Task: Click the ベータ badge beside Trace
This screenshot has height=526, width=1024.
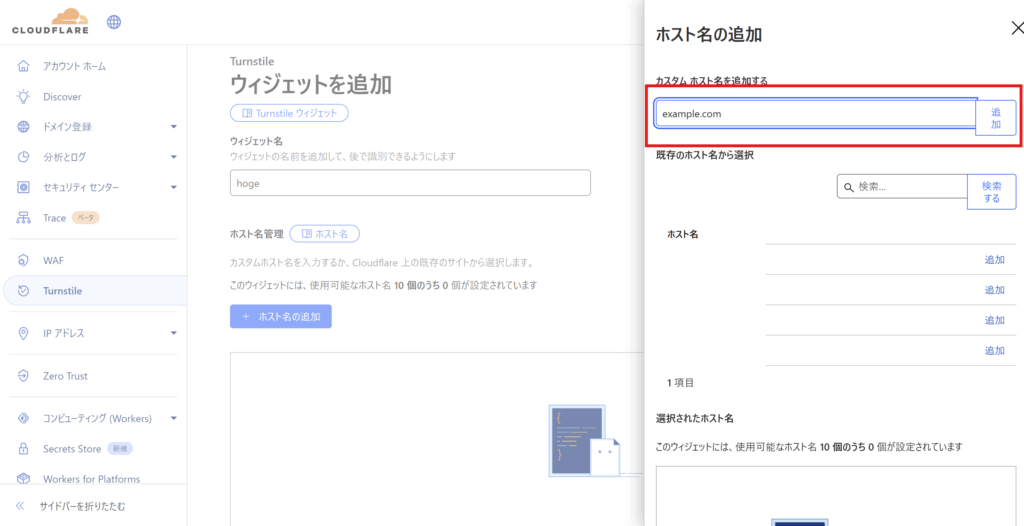Action: (x=86, y=218)
